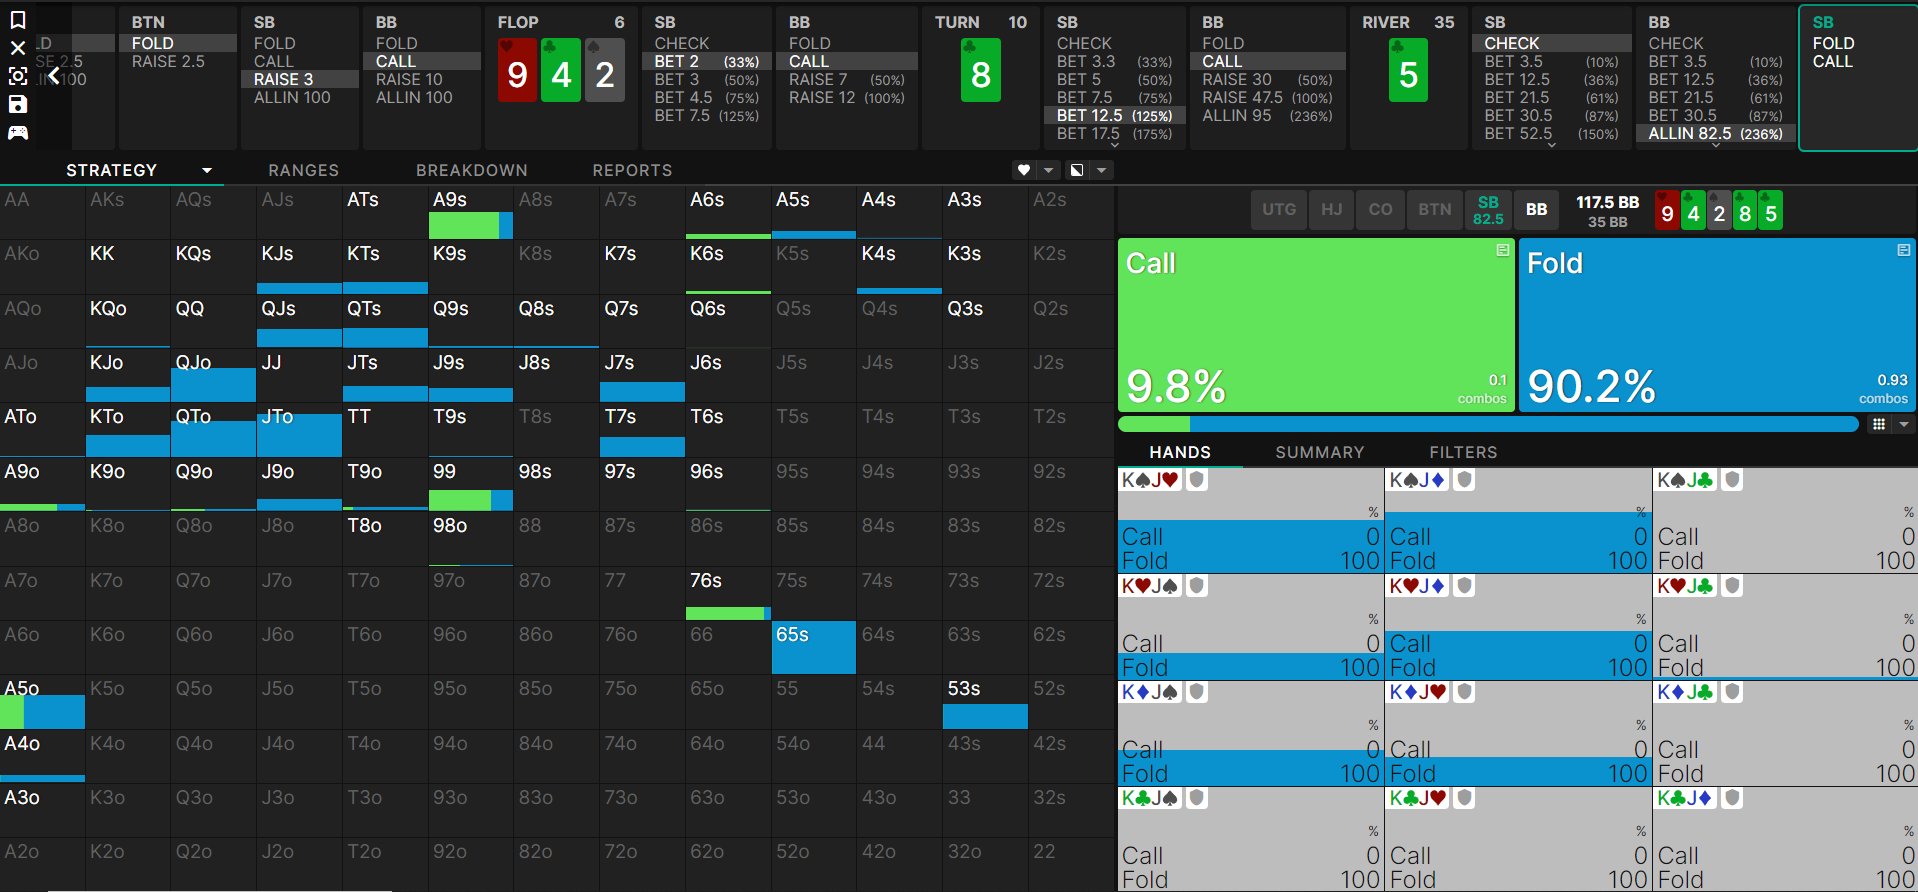The width and height of the screenshot is (1918, 892).
Task: Toggle the shield beside K♥J♦ hand
Action: tap(1465, 586)
